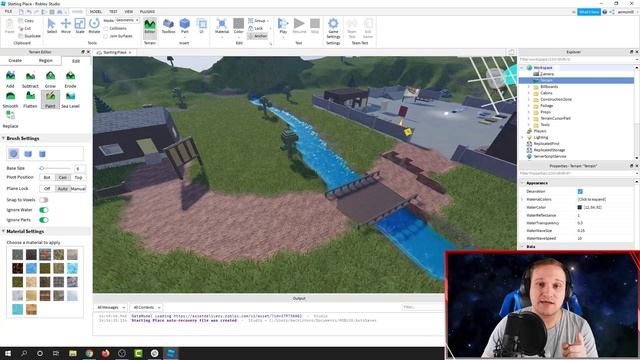Click the Play test button
Screen dimensions: 640x360
[x=283, y=27]
